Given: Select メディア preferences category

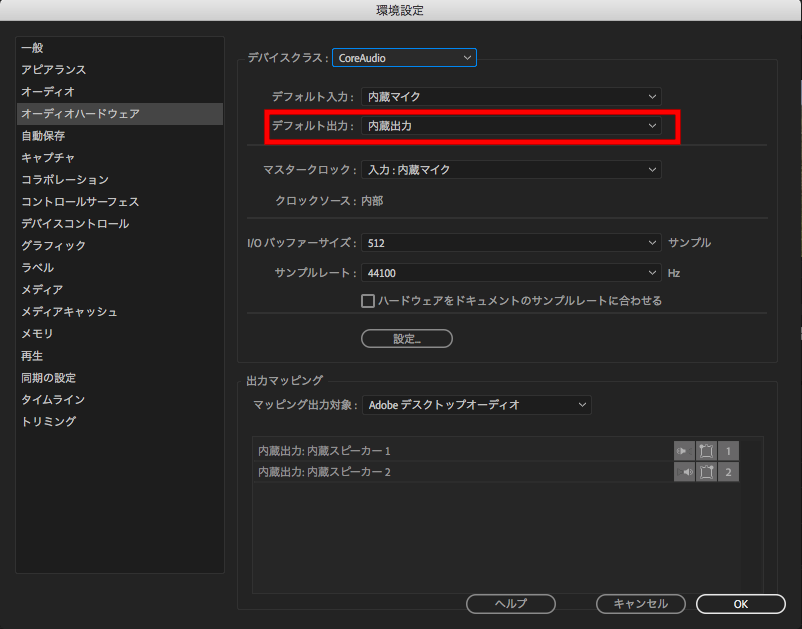Looking at the screenshot, I should click(120, 290).
